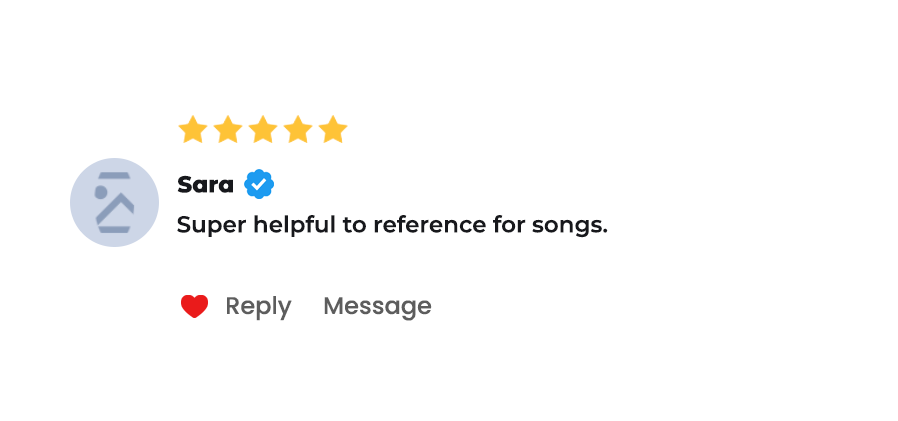Set rating with the fifth star
The height and width of the screenshot is (421, 898).
coord(333,130)
